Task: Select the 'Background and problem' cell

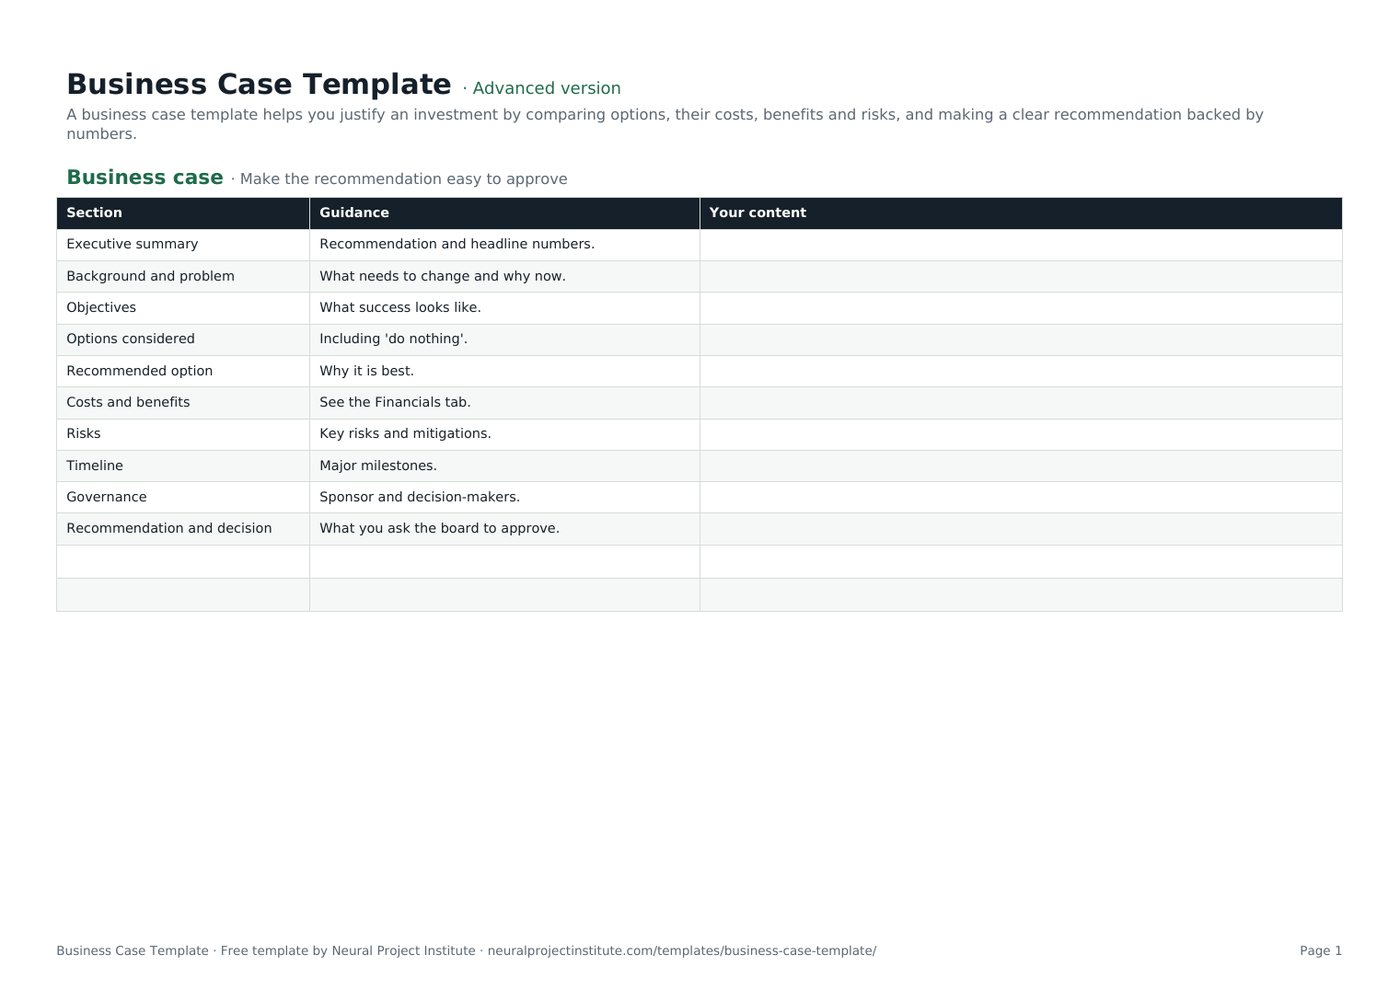Action: [183, 276]
